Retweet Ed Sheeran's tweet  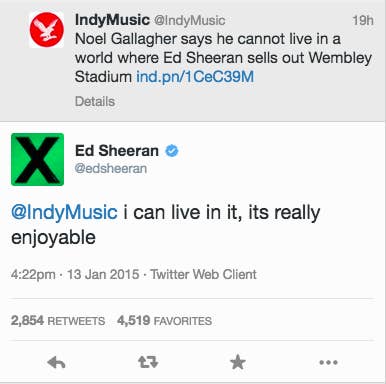point(148,362)
